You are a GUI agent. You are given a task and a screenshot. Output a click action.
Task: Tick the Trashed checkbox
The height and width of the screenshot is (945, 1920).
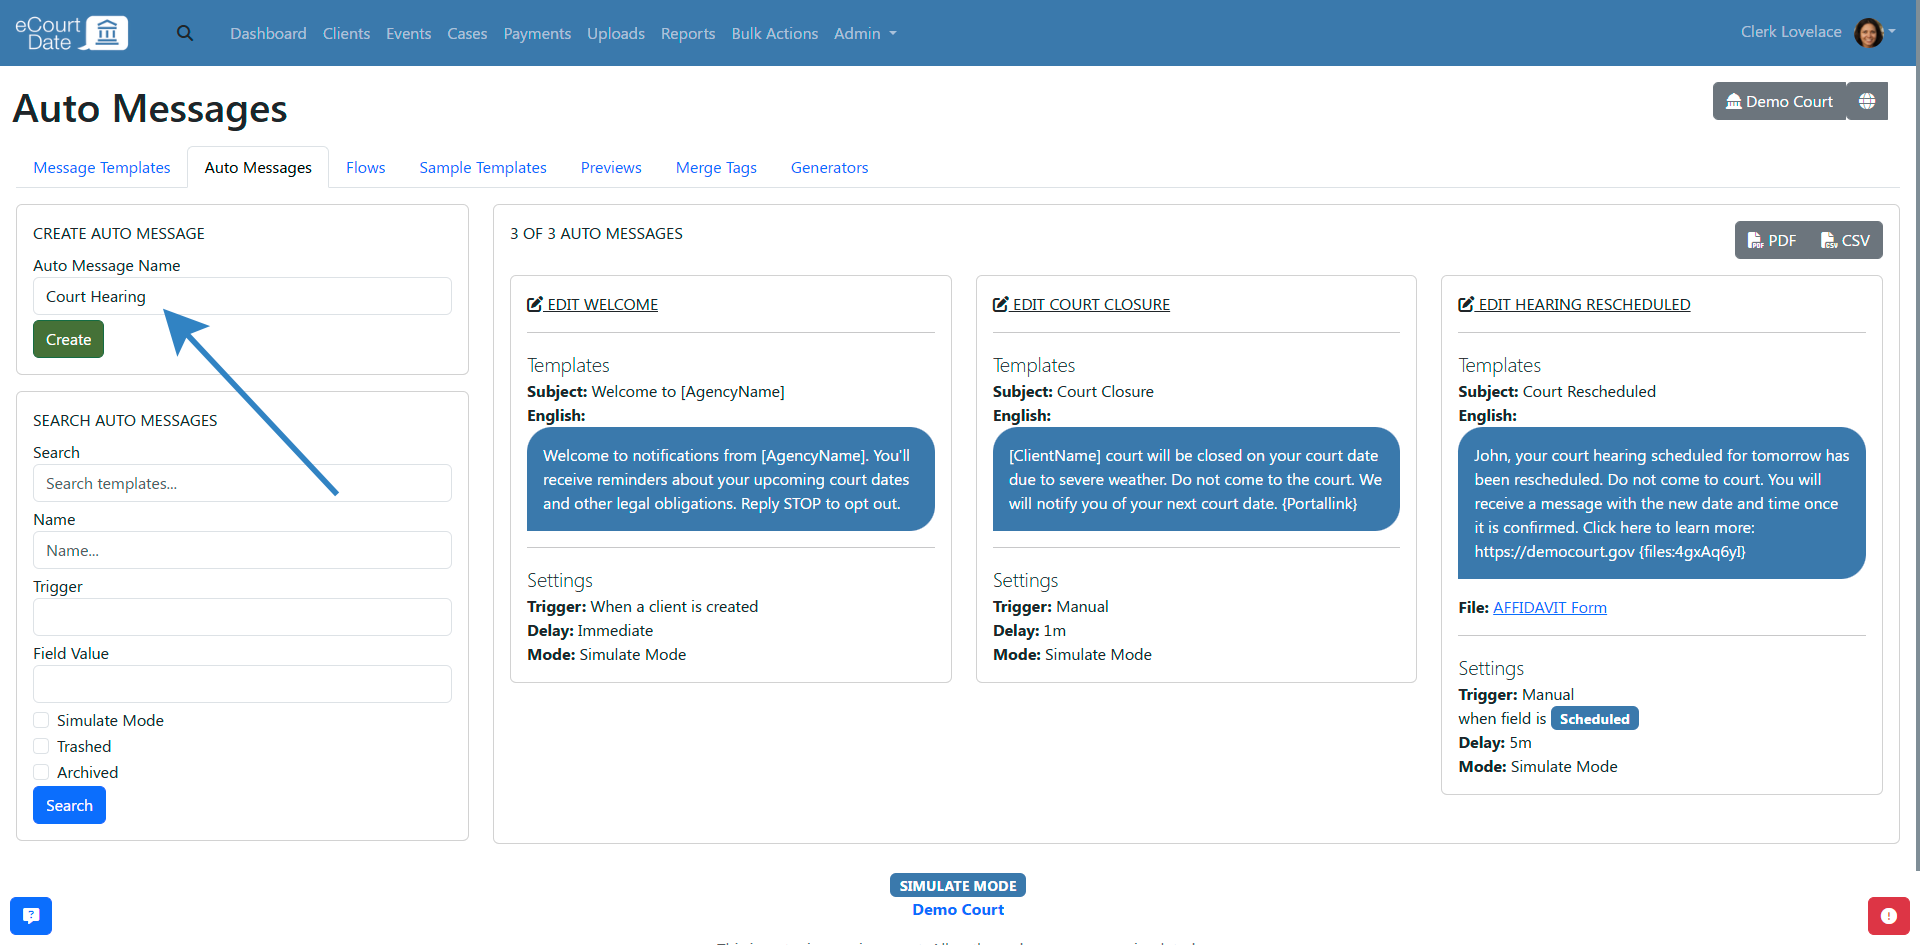(41, 746)
